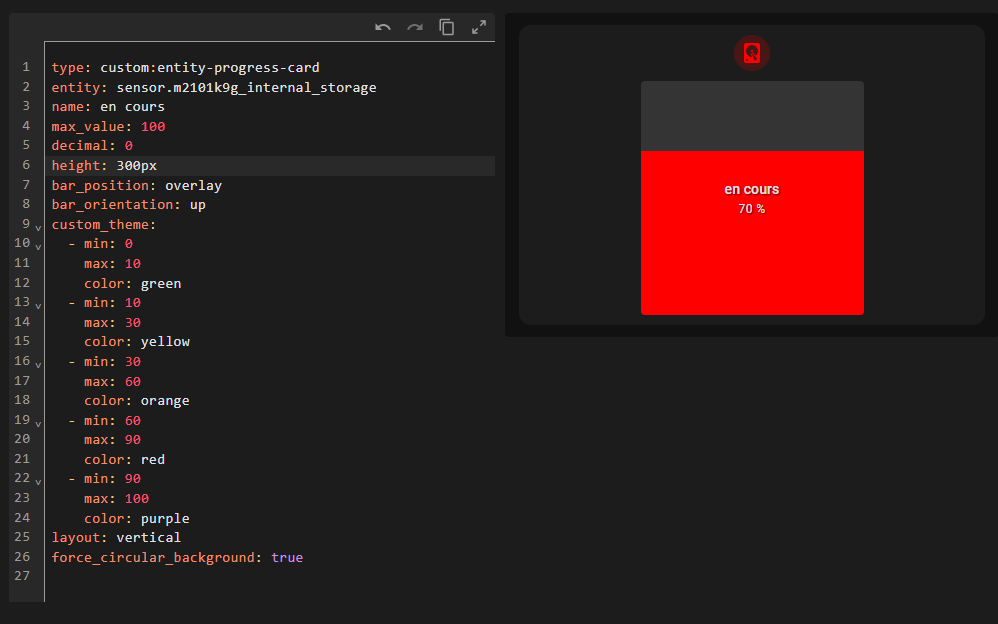
Task: Click the '70 %' value text
Action: click(752, 209)
